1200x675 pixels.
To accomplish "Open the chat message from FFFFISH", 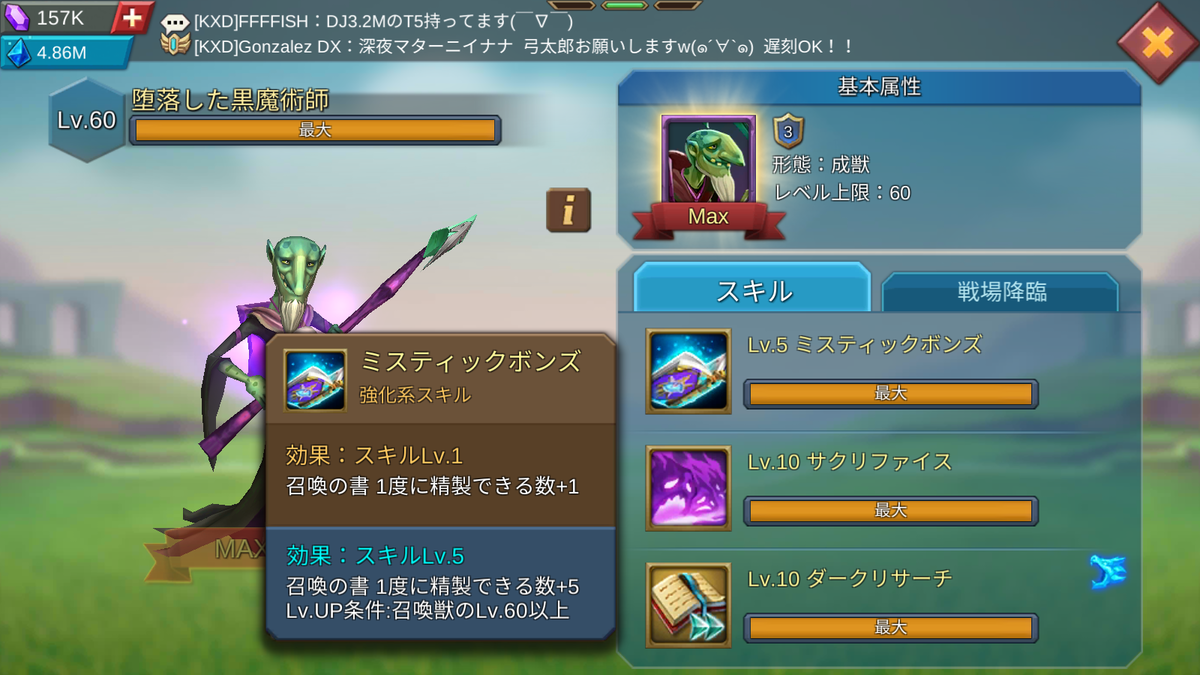I will coord(385,22).
